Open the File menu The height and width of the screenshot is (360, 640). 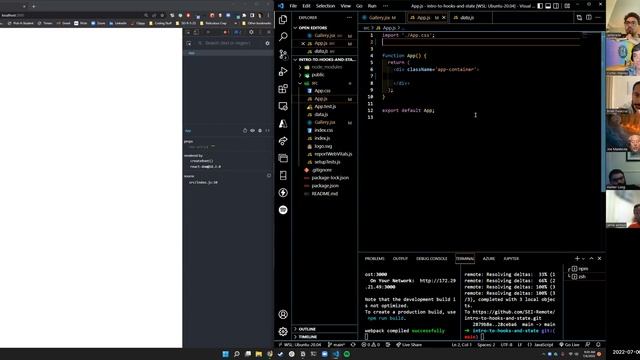(x=293, y=6)
